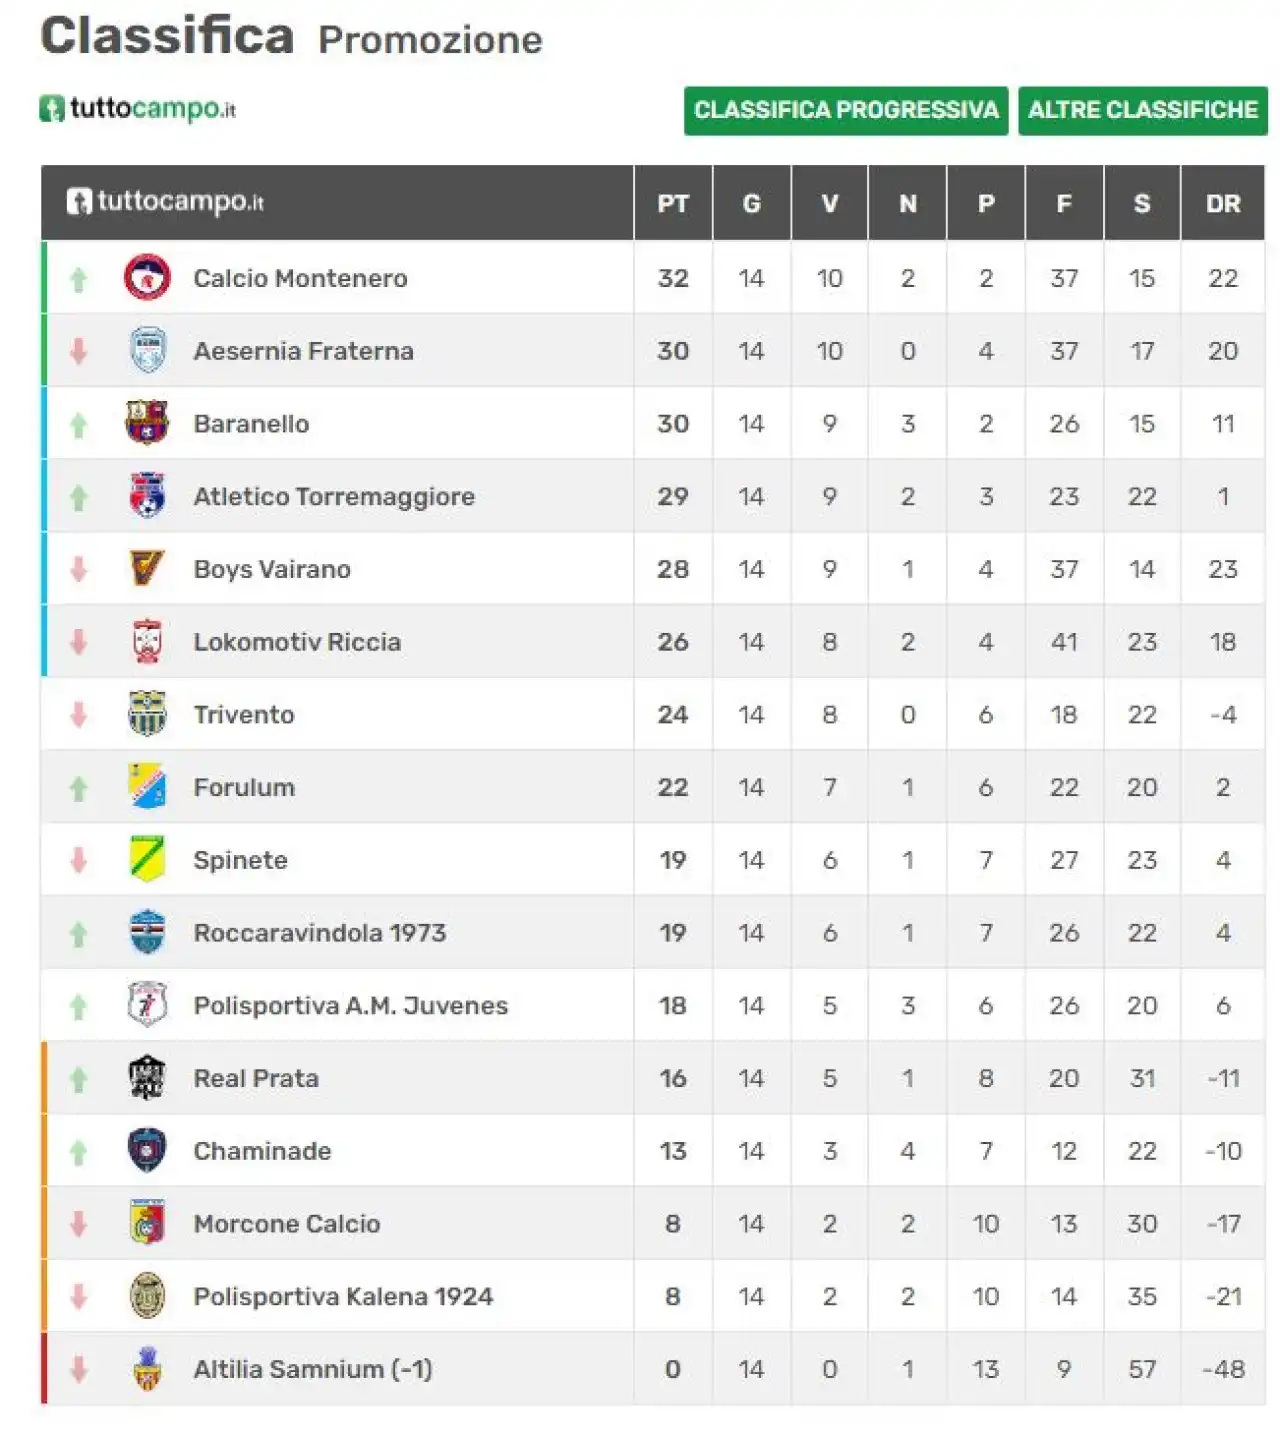Click the Forulum team crest icon
1280x1433 pixels.
coord(147,787)
